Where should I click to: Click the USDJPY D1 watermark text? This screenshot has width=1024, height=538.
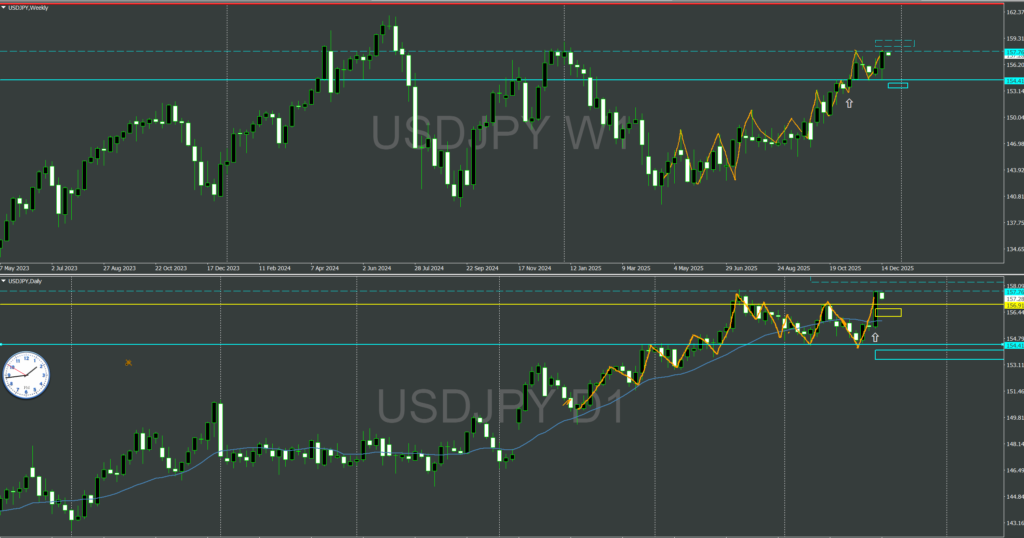coord(498,408)
